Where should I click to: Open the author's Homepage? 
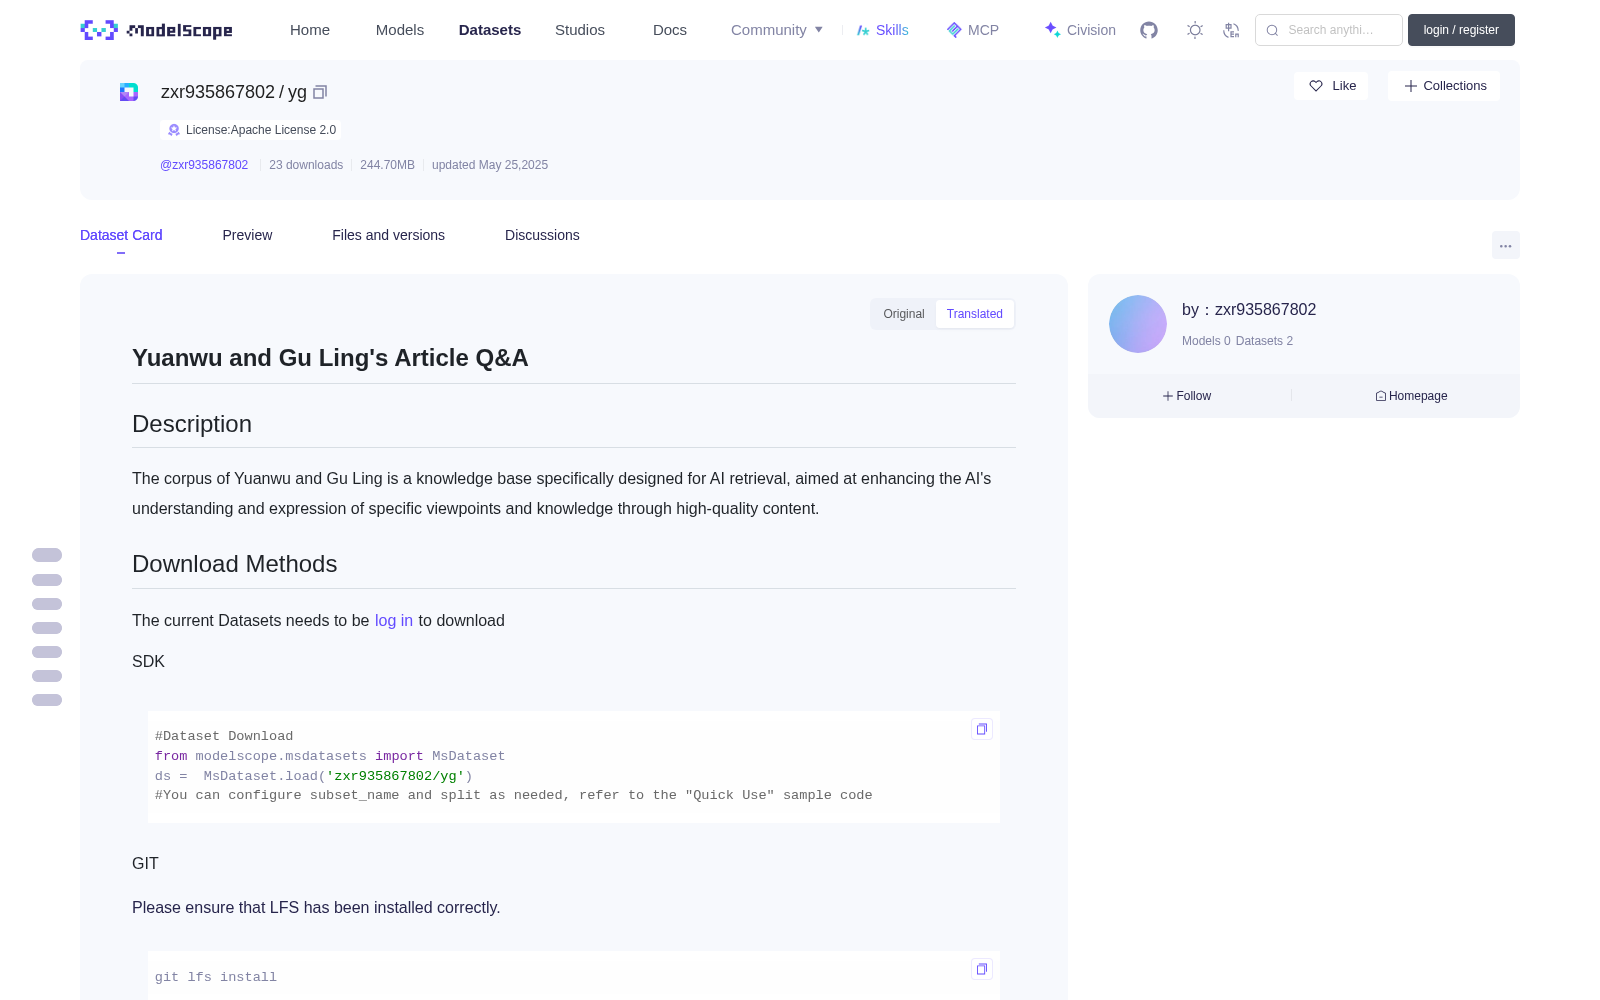(x=1411, y=396)
